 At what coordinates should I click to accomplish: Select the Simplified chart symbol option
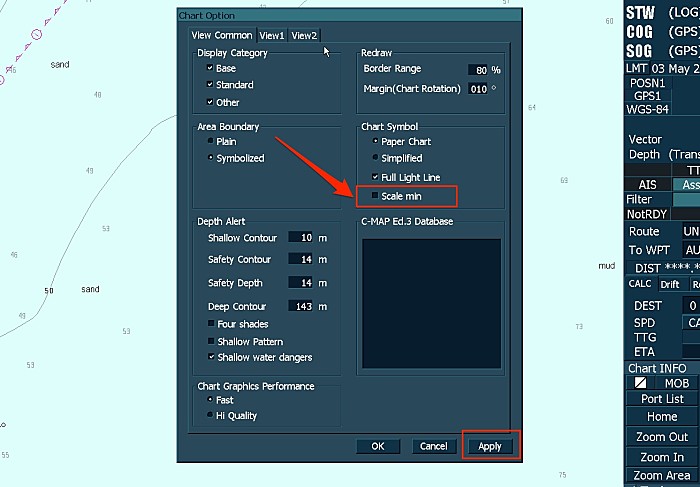376,158
